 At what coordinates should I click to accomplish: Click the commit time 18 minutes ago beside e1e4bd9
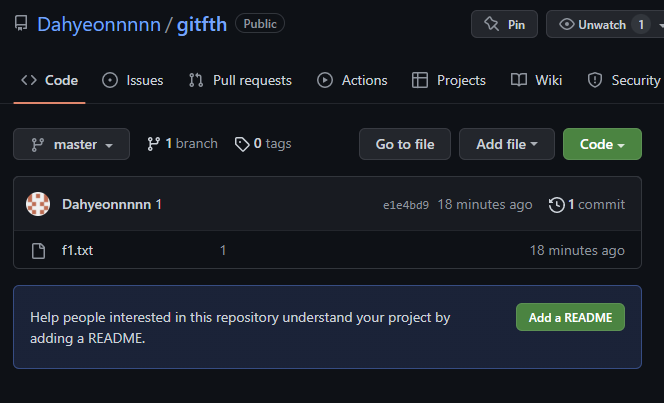(485, 204)
